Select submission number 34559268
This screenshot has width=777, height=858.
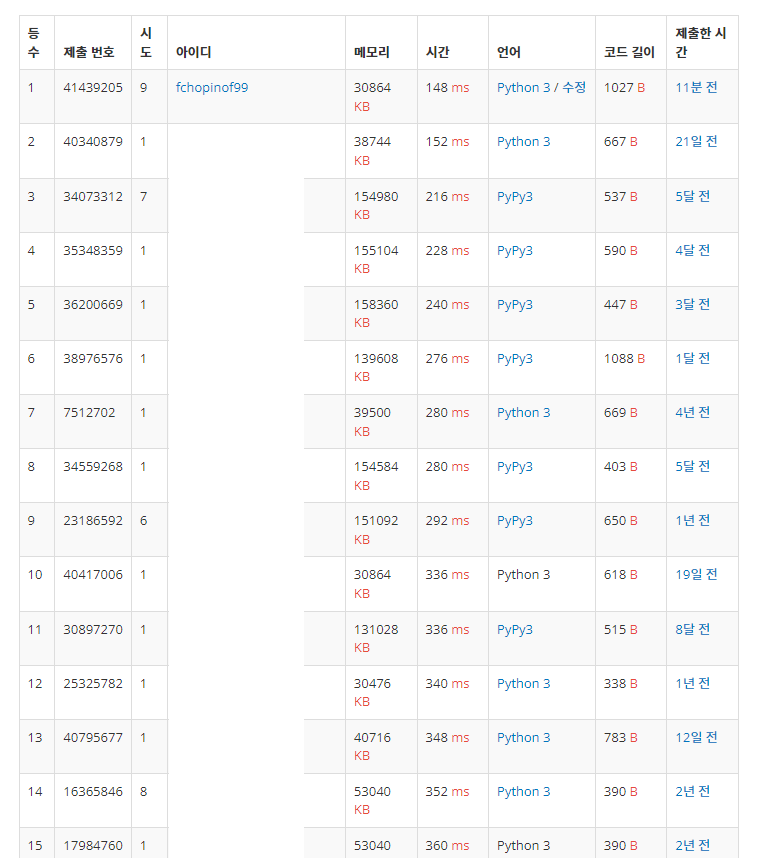coord(92,467)
